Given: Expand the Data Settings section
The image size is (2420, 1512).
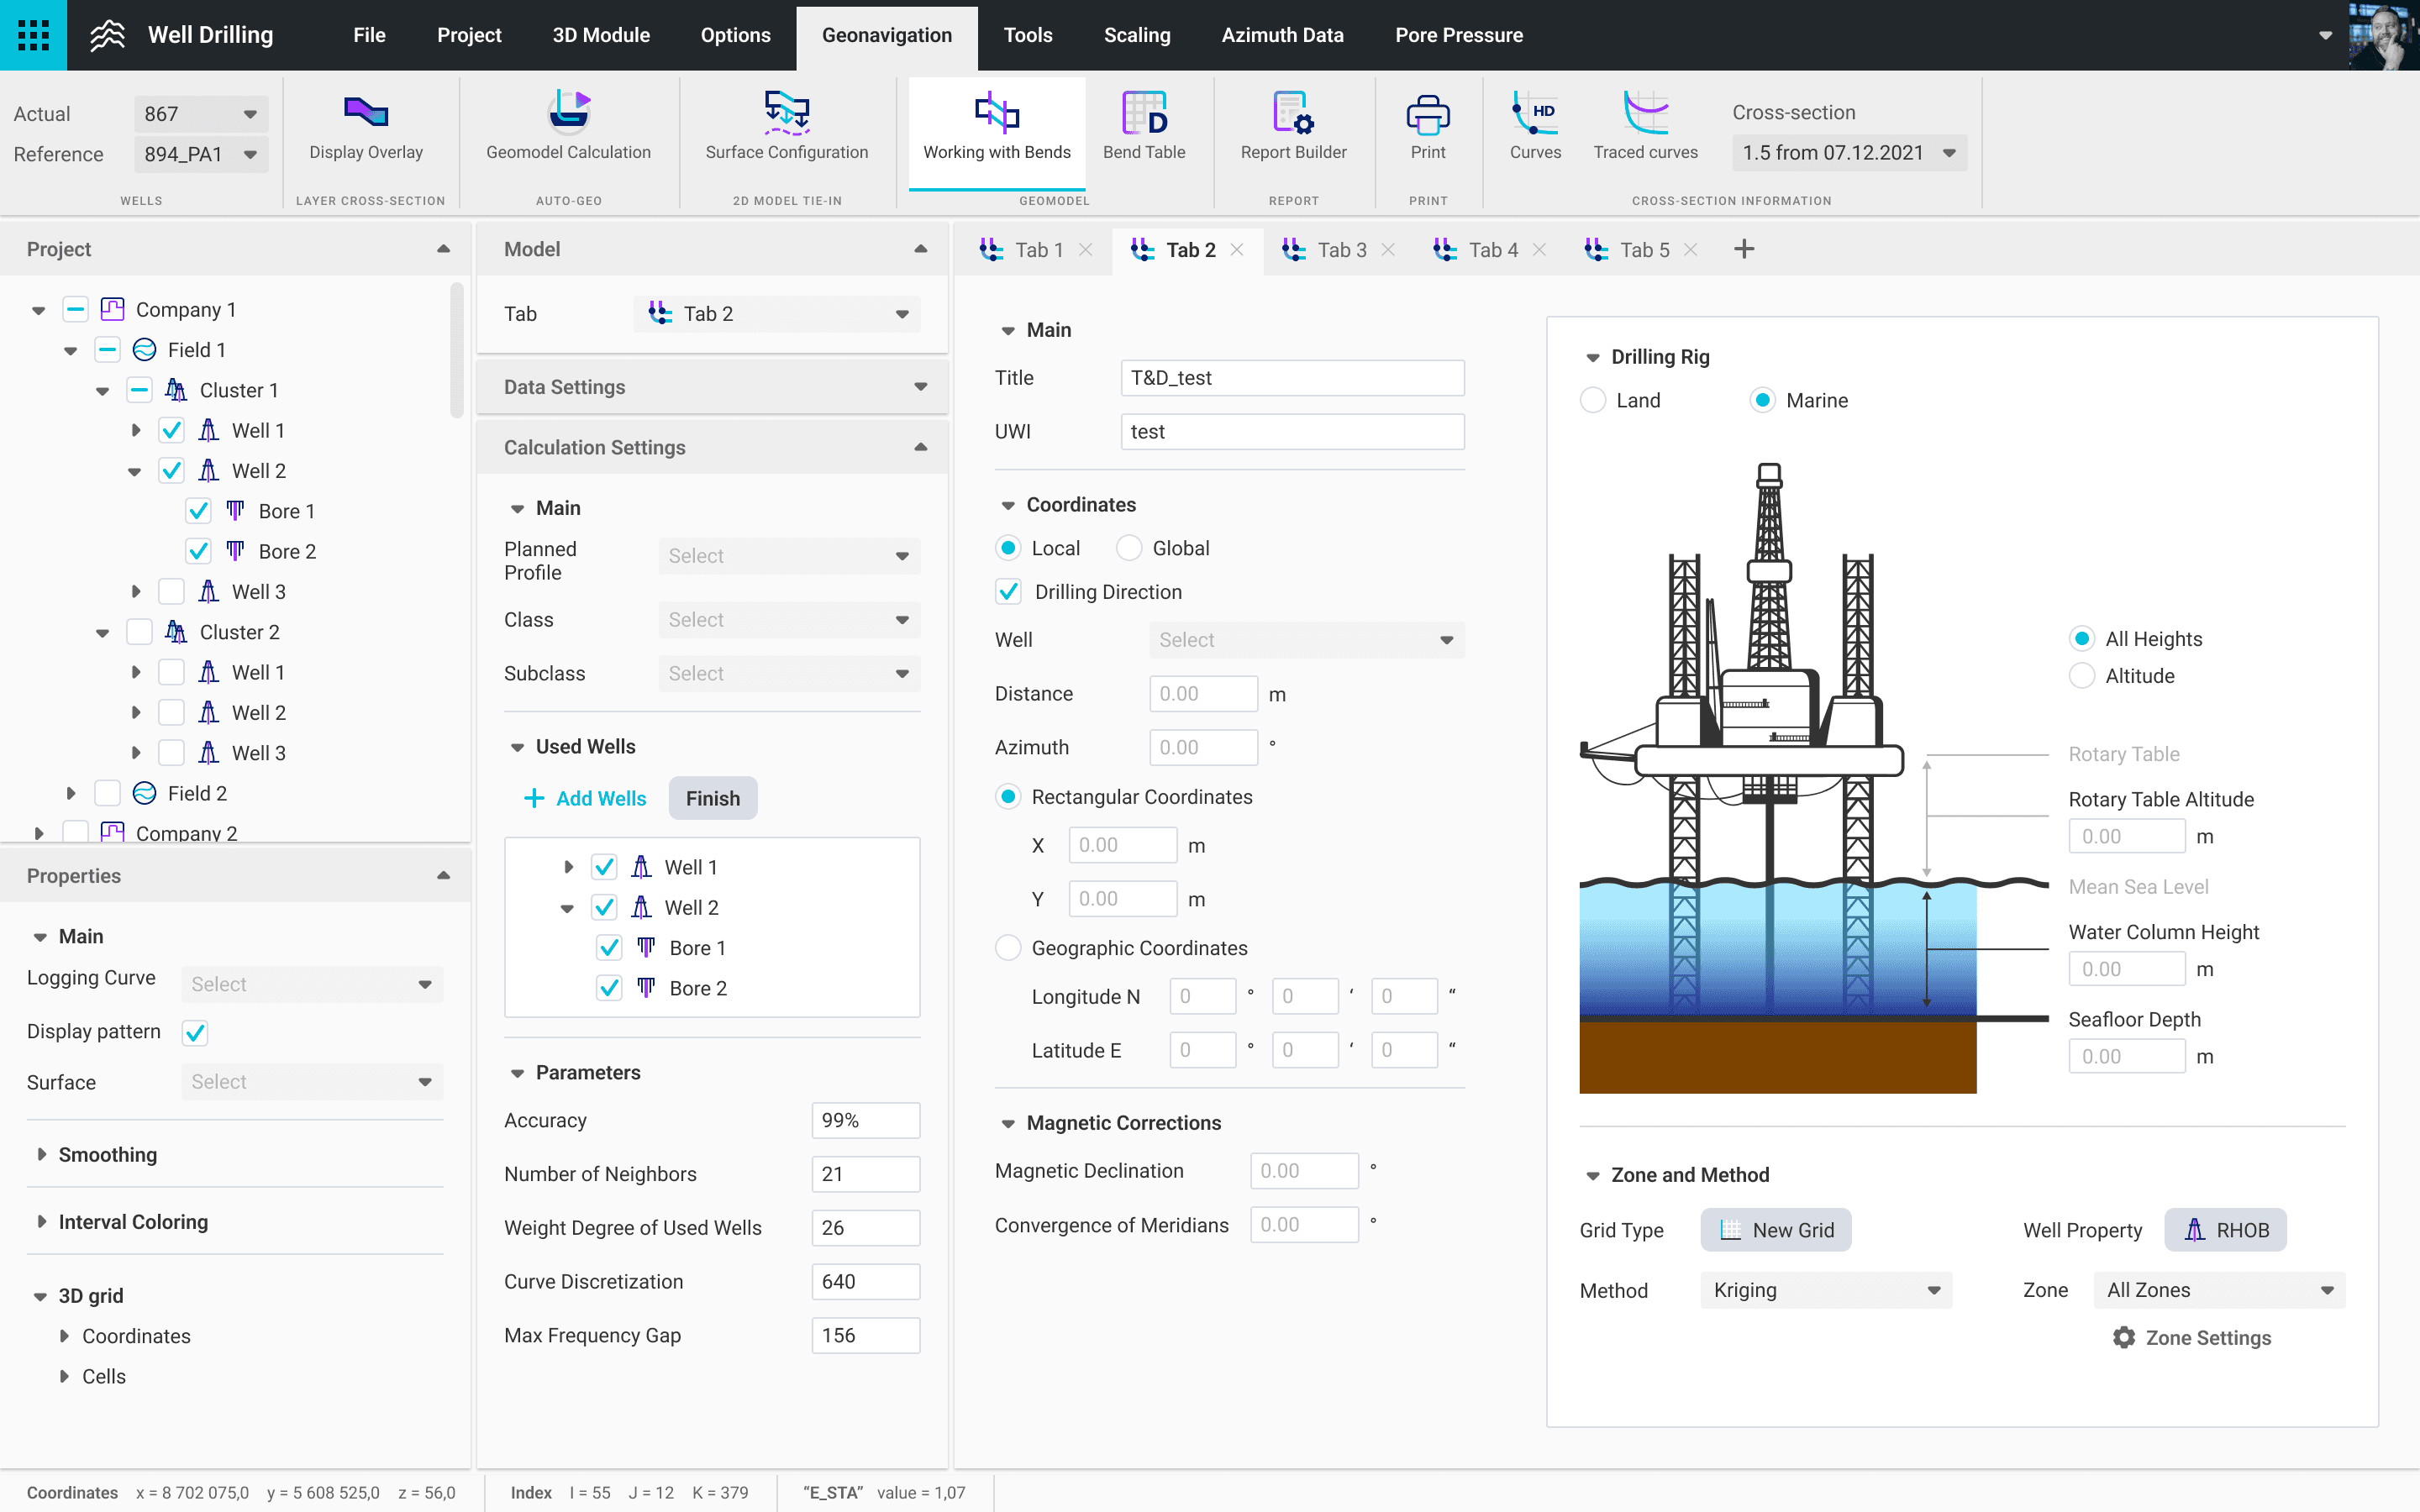Looking at the screenshot, I should (x=712, y=387).
